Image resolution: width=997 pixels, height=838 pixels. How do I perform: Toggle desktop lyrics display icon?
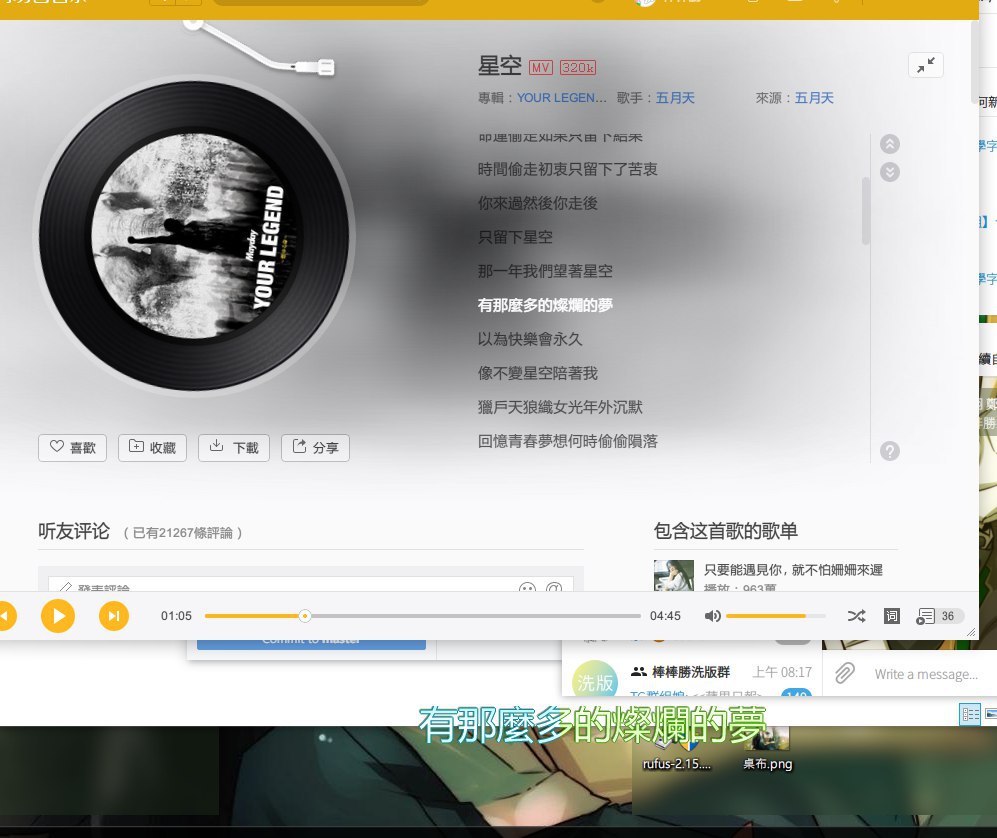coord(892,615)
